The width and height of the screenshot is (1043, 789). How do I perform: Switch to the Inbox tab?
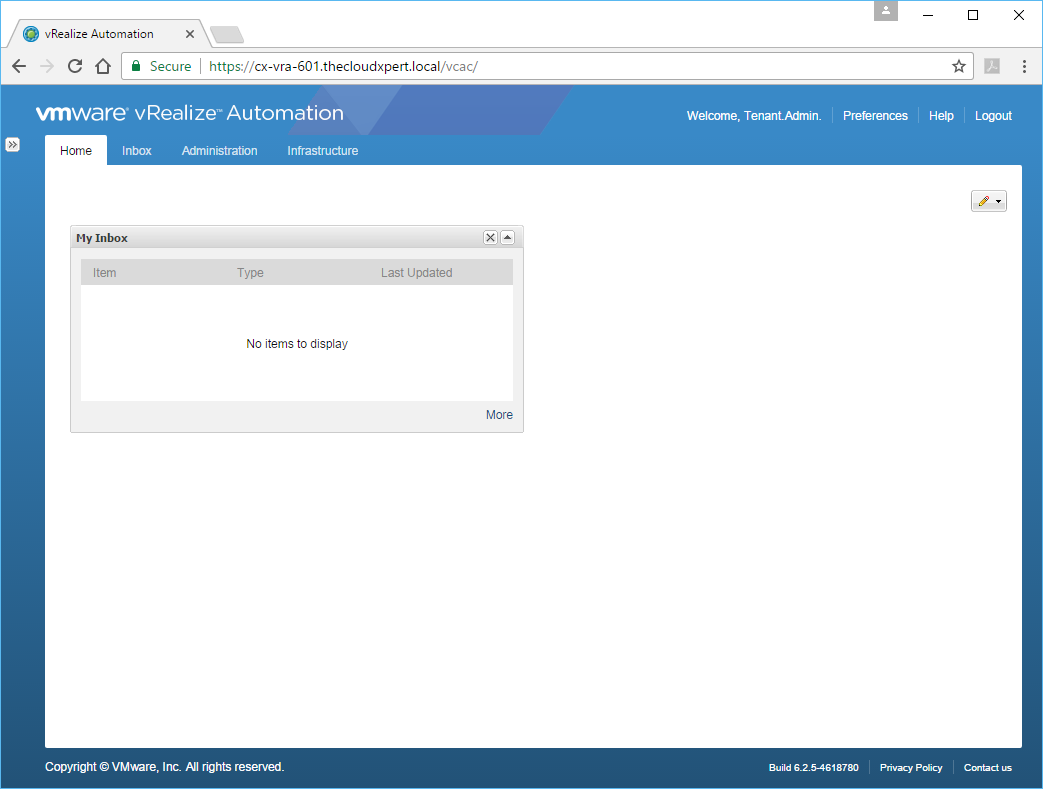pyautogui.click(x=137, y=151)
